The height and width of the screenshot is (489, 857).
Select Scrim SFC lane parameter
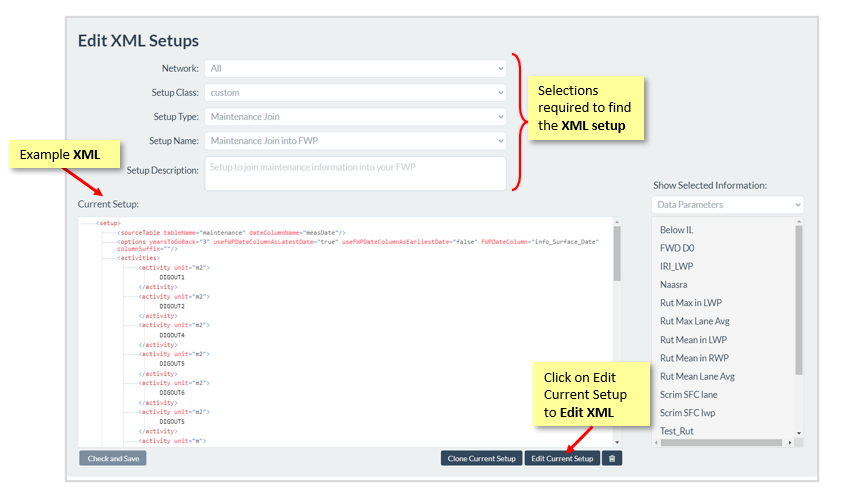pos(688,394)
